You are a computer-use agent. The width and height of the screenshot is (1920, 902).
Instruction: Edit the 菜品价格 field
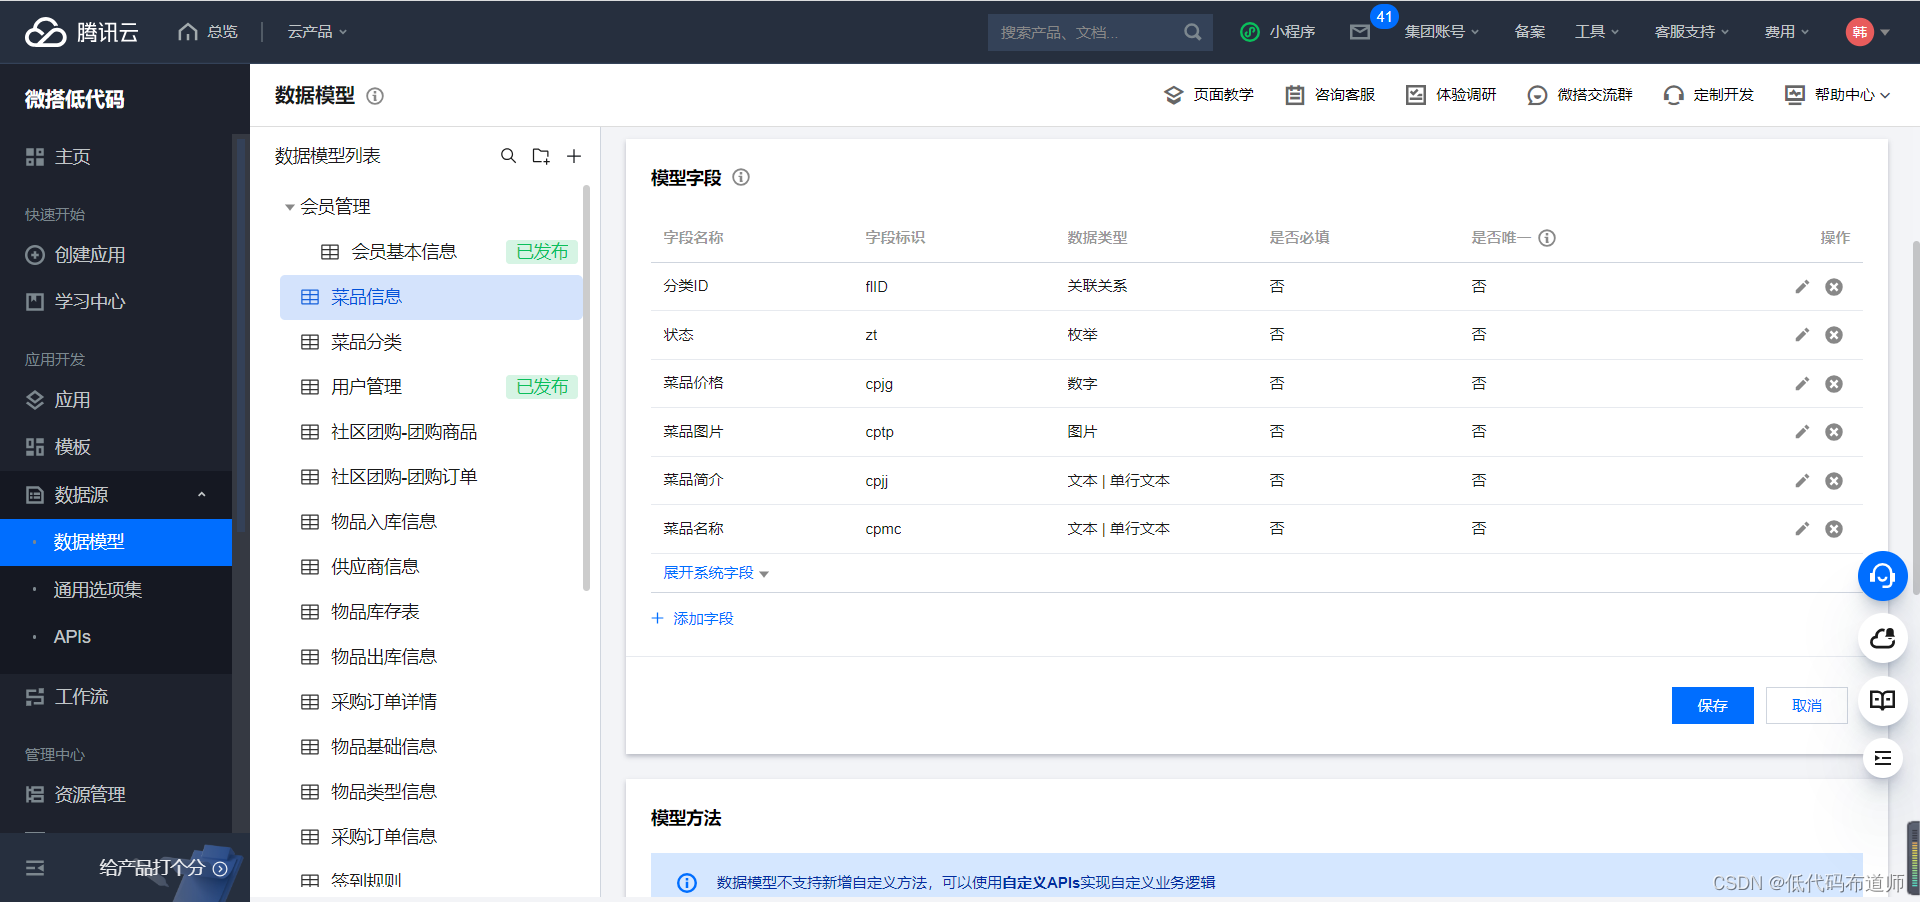pyautogui.click(x=1802, y=384)
